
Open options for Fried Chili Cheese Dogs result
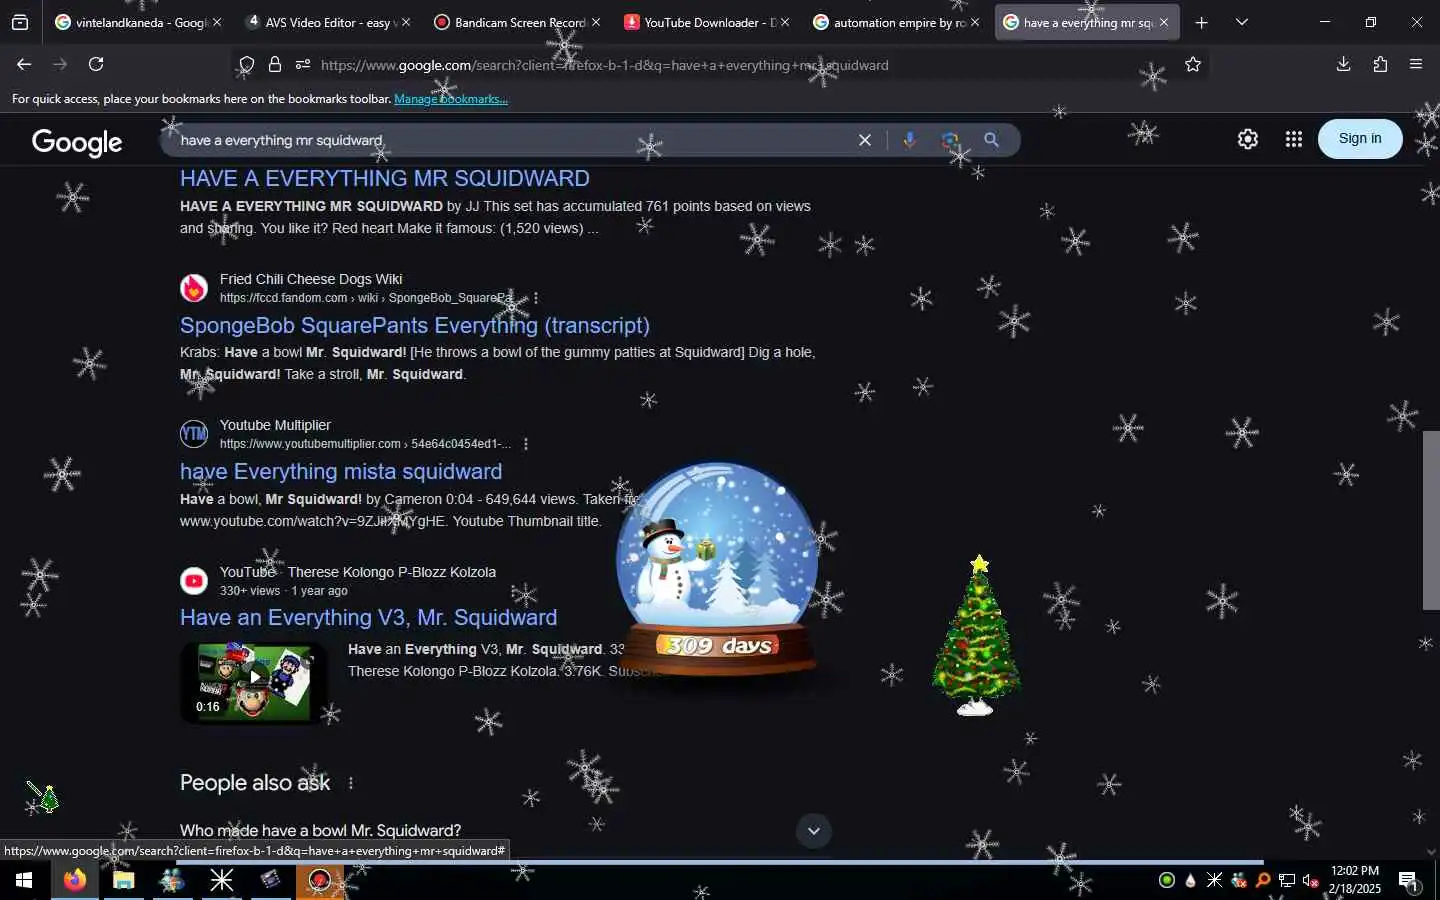(x=536, y=298)
